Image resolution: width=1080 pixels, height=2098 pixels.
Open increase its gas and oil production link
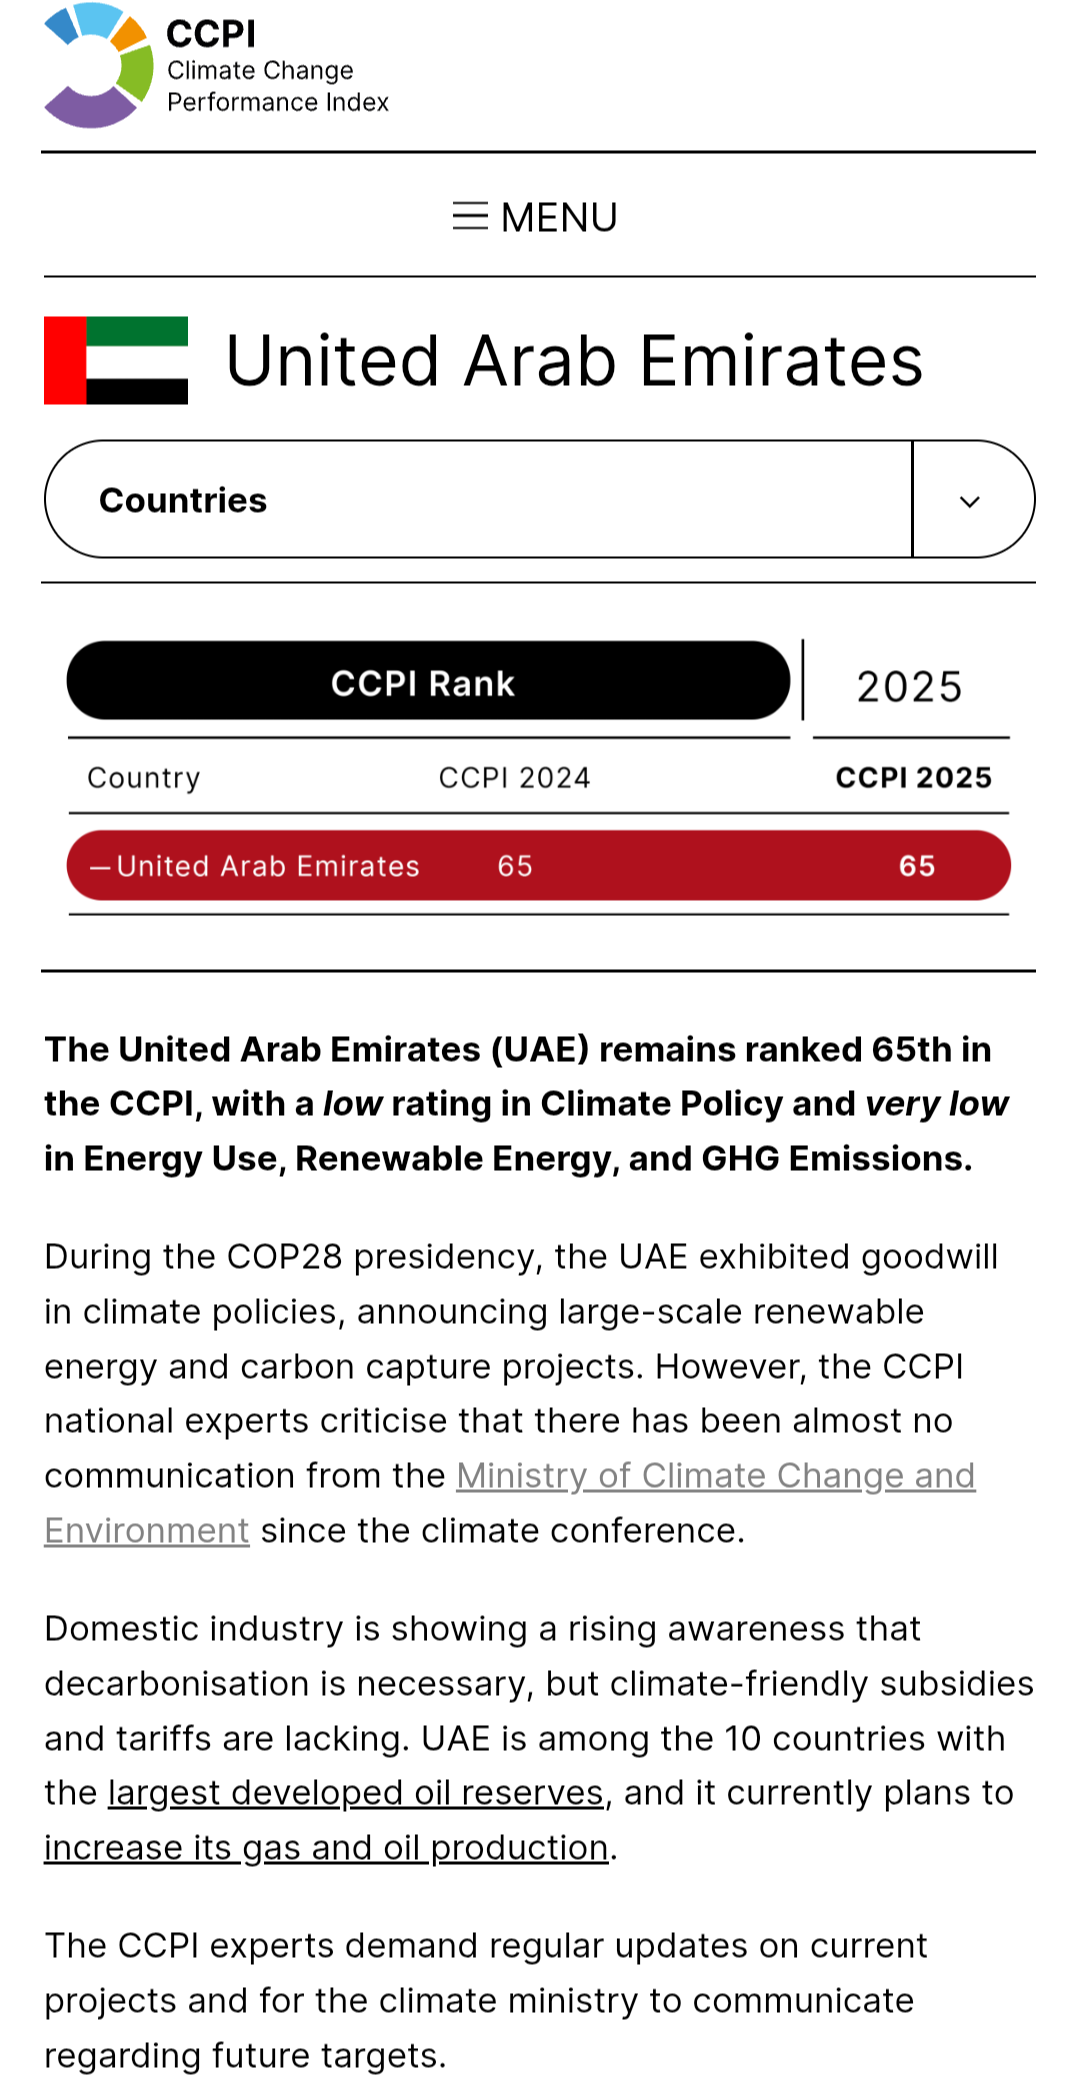(326, 1848)
